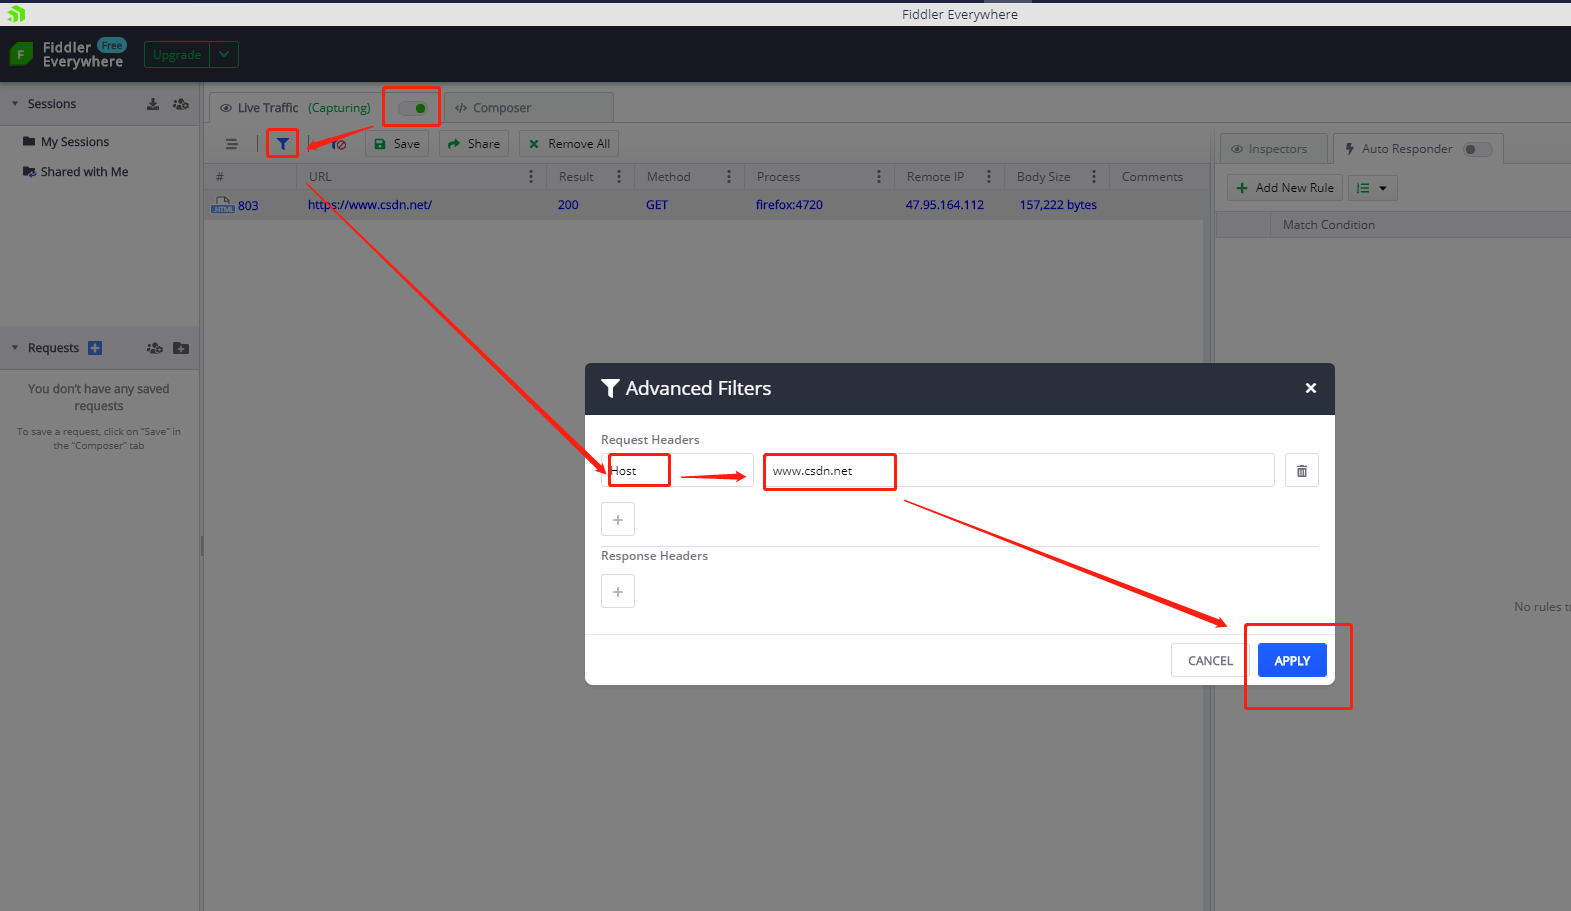Open the Remote IP column options menu
Image resolution: width=1571 pixels, height=911 pixels.
pyautogui.click(x=989, y=177)
